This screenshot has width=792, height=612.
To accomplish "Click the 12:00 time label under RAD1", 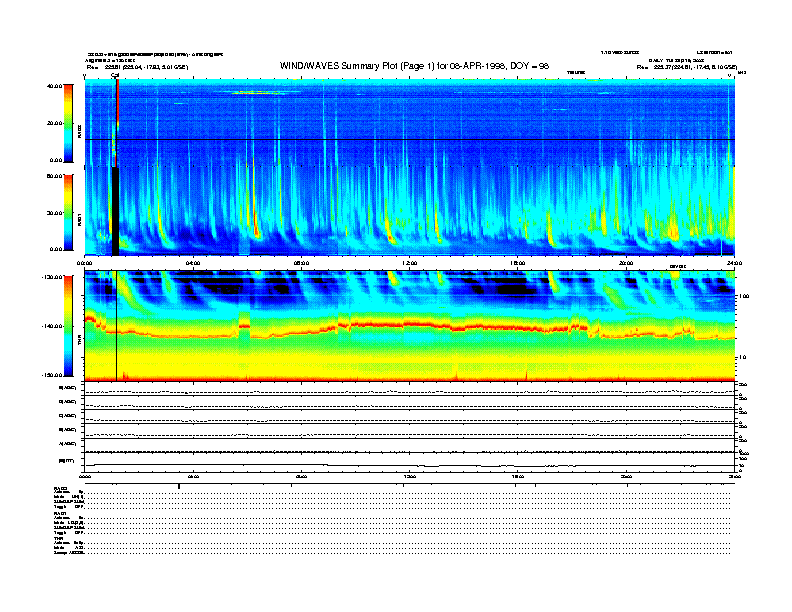I will 410,263.
